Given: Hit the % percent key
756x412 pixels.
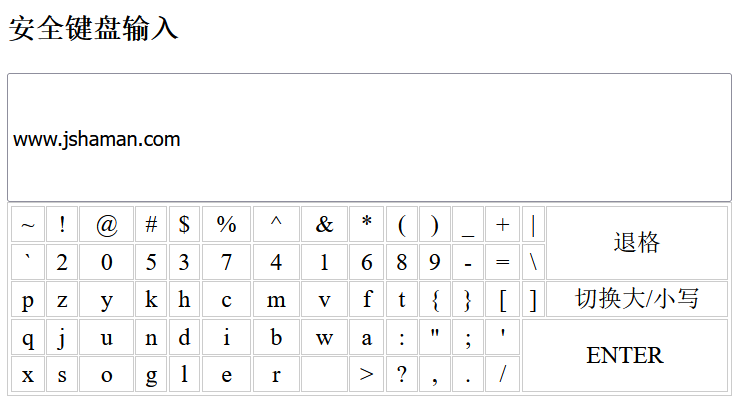Looking at the screenshot, I should click(227, 224).
